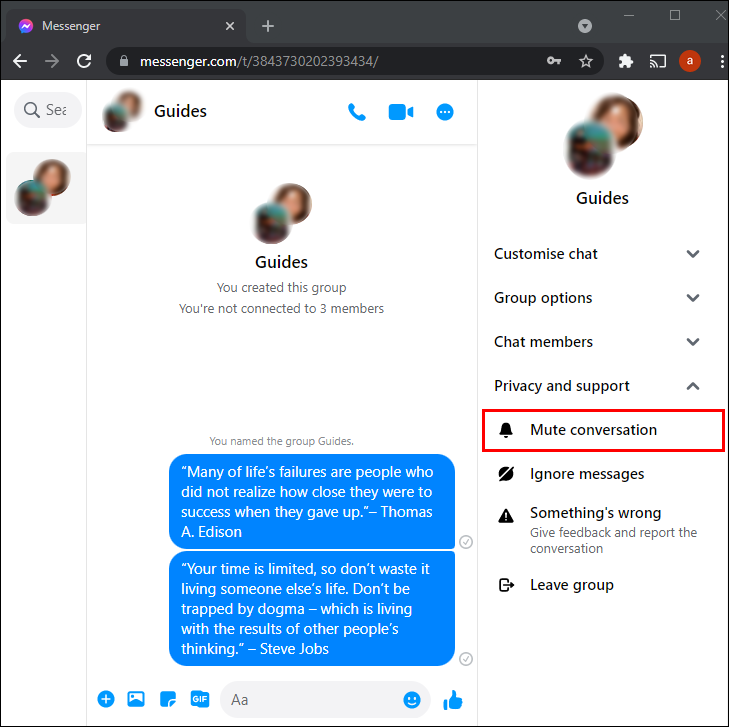Click the tab search dropdown circle
This screenshot has height=727, width=729.
click(585, 26)
